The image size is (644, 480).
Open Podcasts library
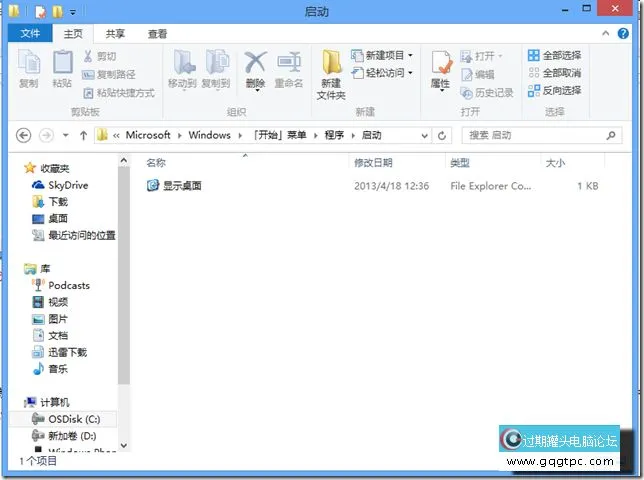(x=61, y=285)
